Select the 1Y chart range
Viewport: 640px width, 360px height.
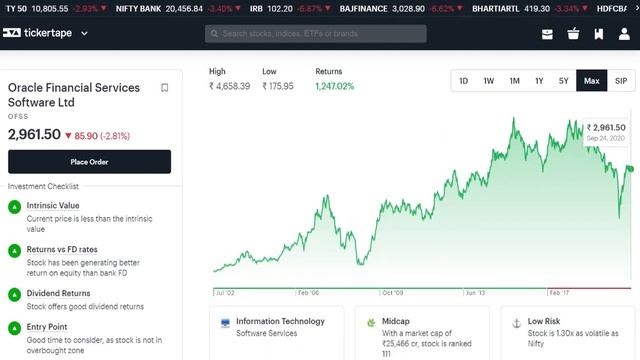(x=539, y=81)
